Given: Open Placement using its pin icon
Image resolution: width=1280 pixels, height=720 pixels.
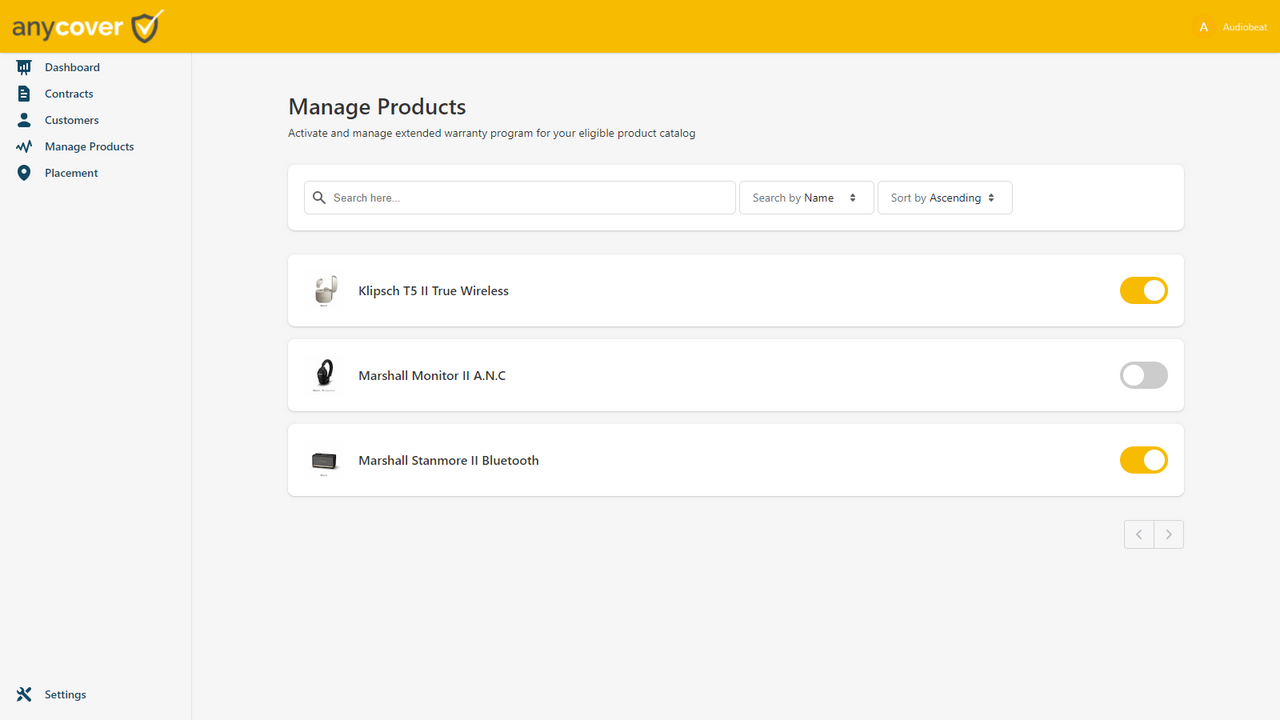Looking at the screenshot, I should [x=24, y=172].
